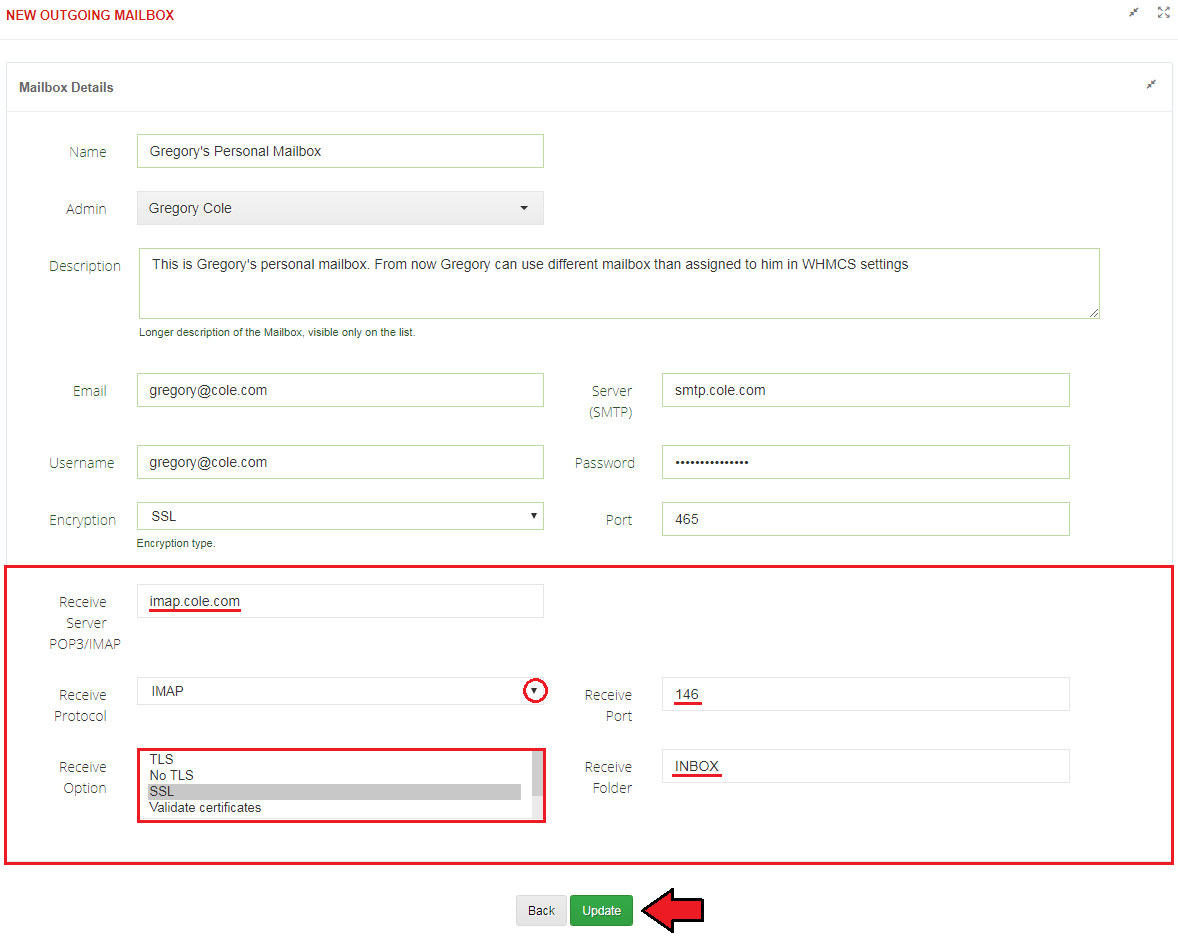Click the 'Encryption type.' hint text
This screenshot has width=1178, height=942.
click(x=176, y=543)
